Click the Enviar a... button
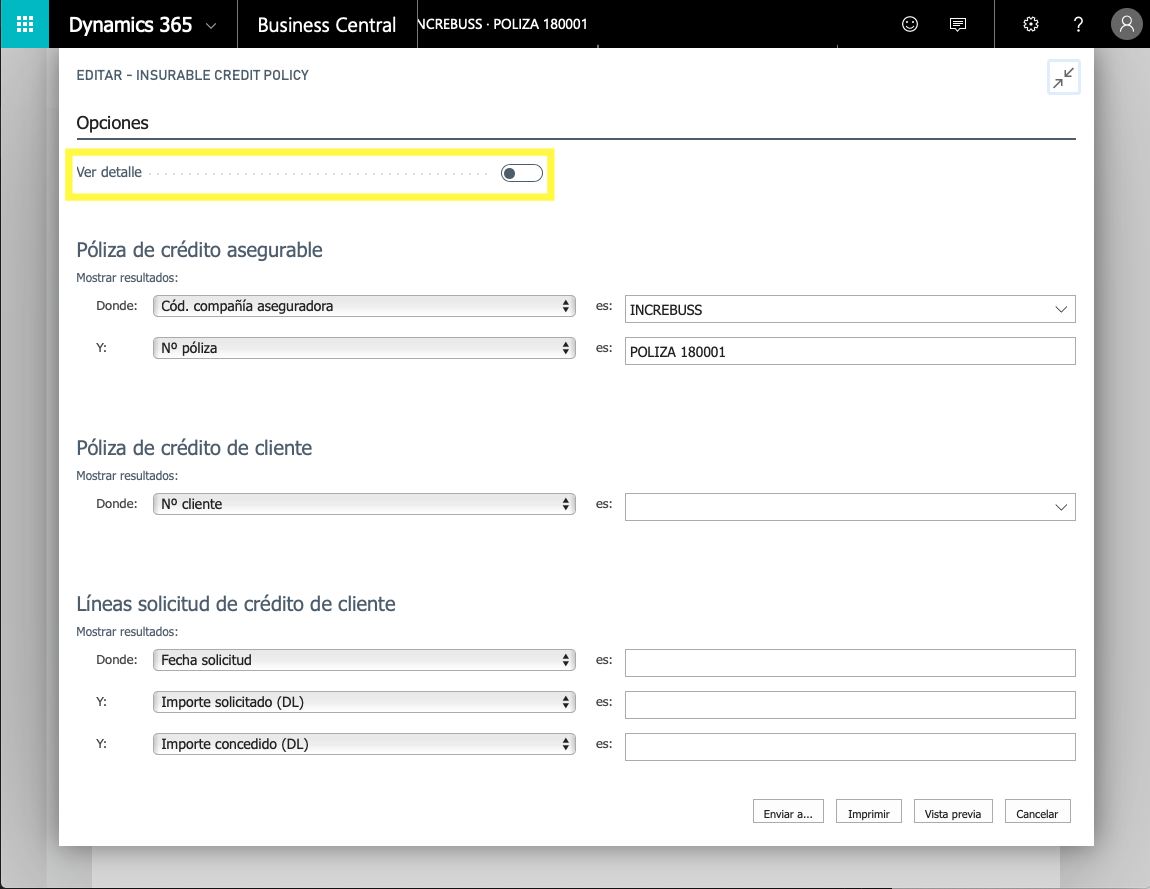 pos(788,813)
